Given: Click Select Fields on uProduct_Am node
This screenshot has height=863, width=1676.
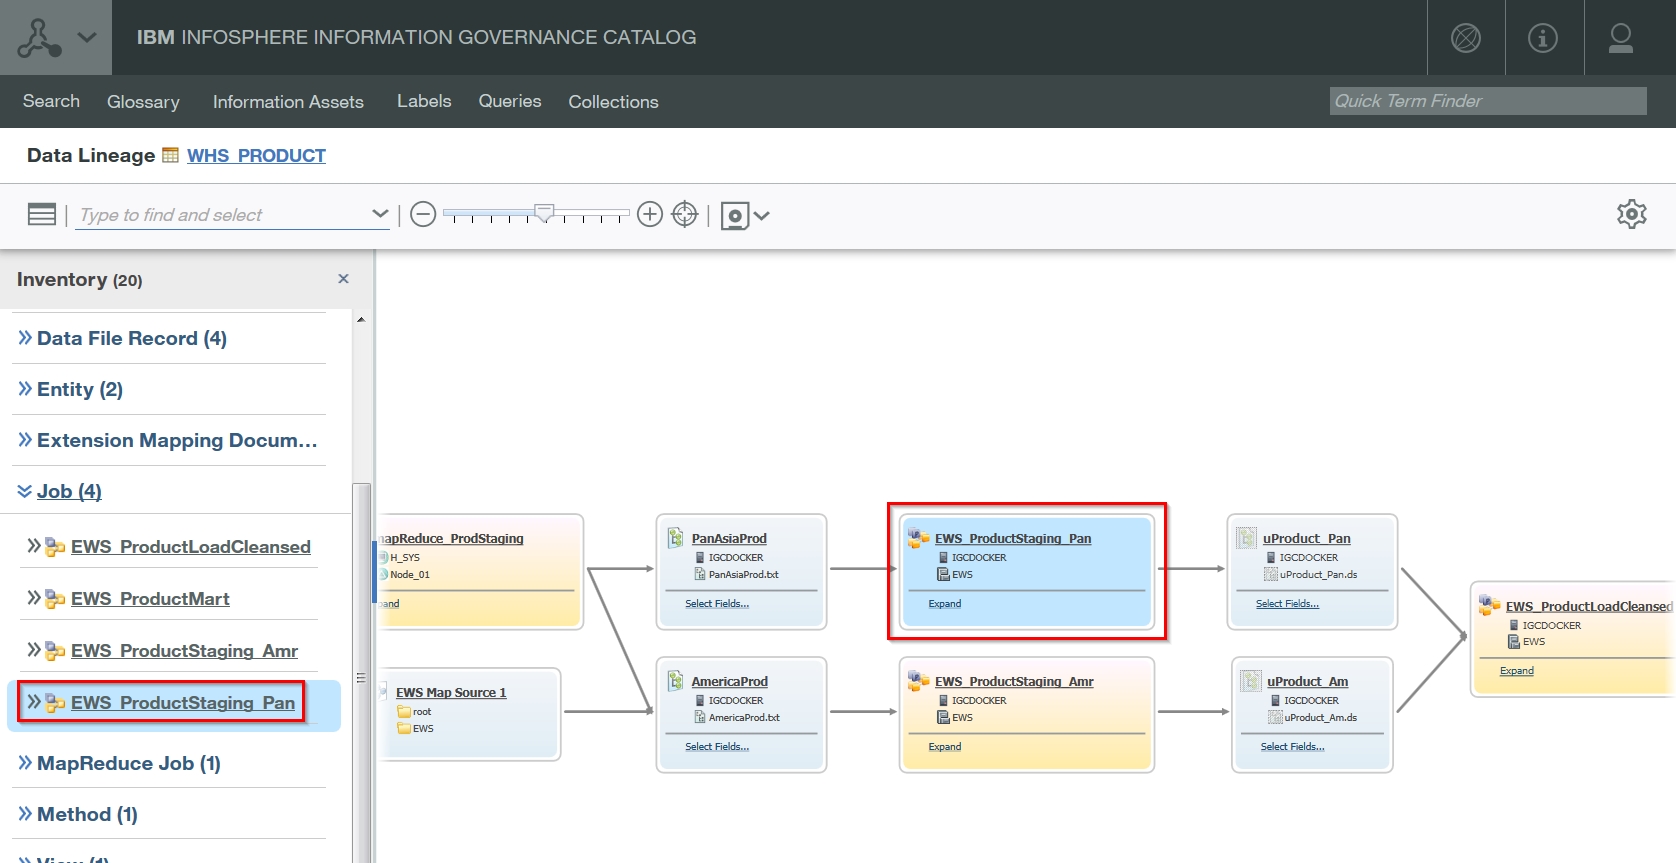Looking at the screenshot, I should pos(1293,747).
